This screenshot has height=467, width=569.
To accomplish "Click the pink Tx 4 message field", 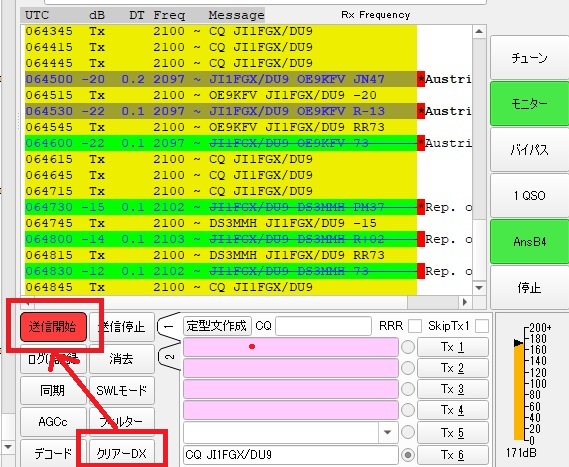I will tap(291, 410).
